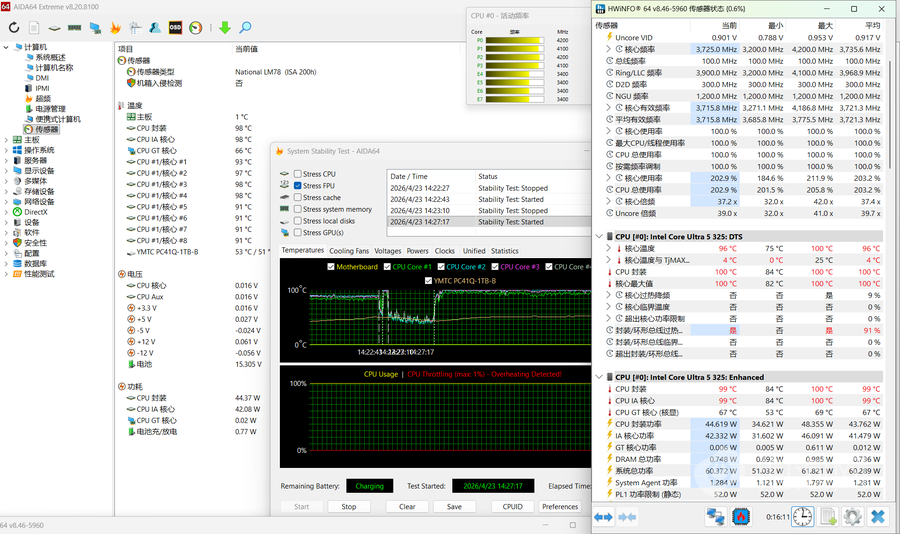Expand 核心频率 row in HWiNFO
The image size is (900, 534).
(608, 49)
